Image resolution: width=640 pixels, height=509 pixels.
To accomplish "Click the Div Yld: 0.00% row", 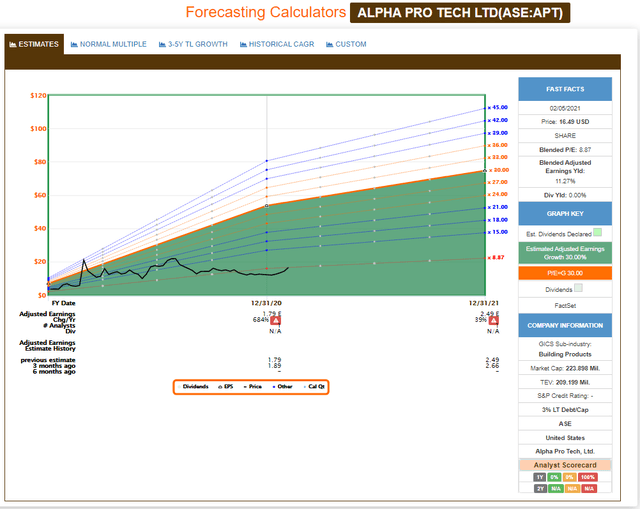I will coord(565,195).
